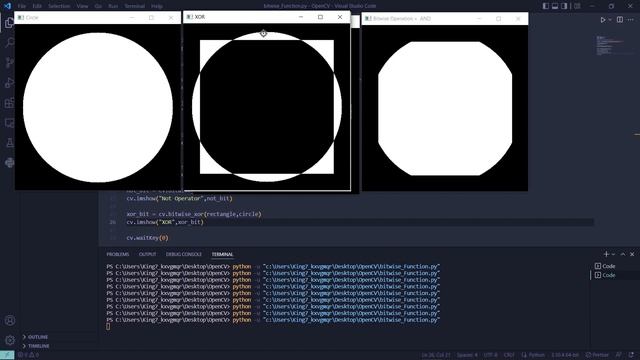Run Python file with the play button
The width and height of the screenshot is (640, 360).
602,20
